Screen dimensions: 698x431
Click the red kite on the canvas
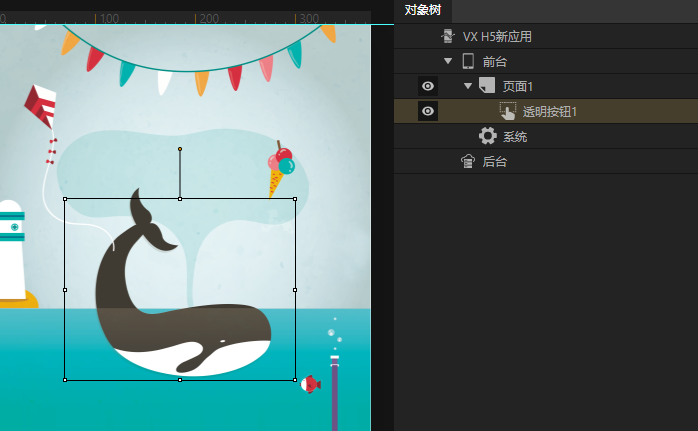coord(41,106)
